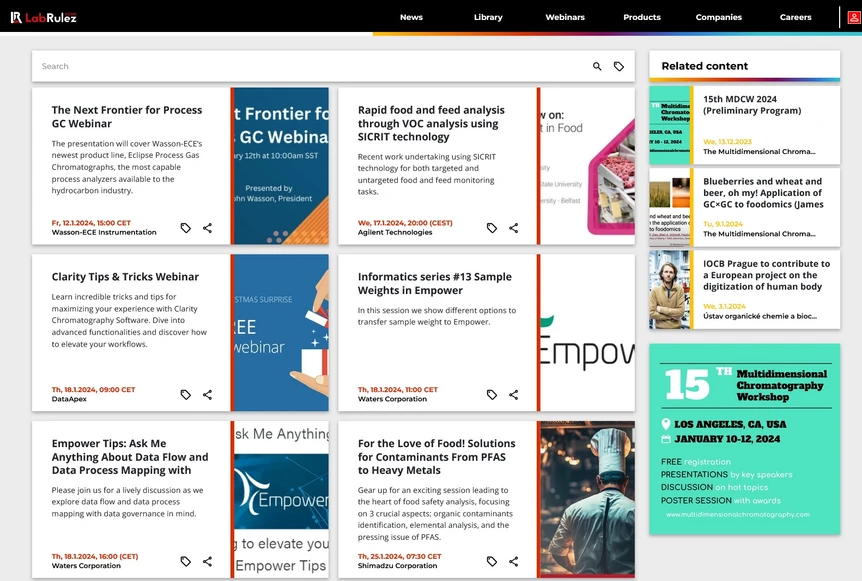Click the date Th, 18.1.2024, 11:00 CET
The image size is (862, 581).
point(398,390)
